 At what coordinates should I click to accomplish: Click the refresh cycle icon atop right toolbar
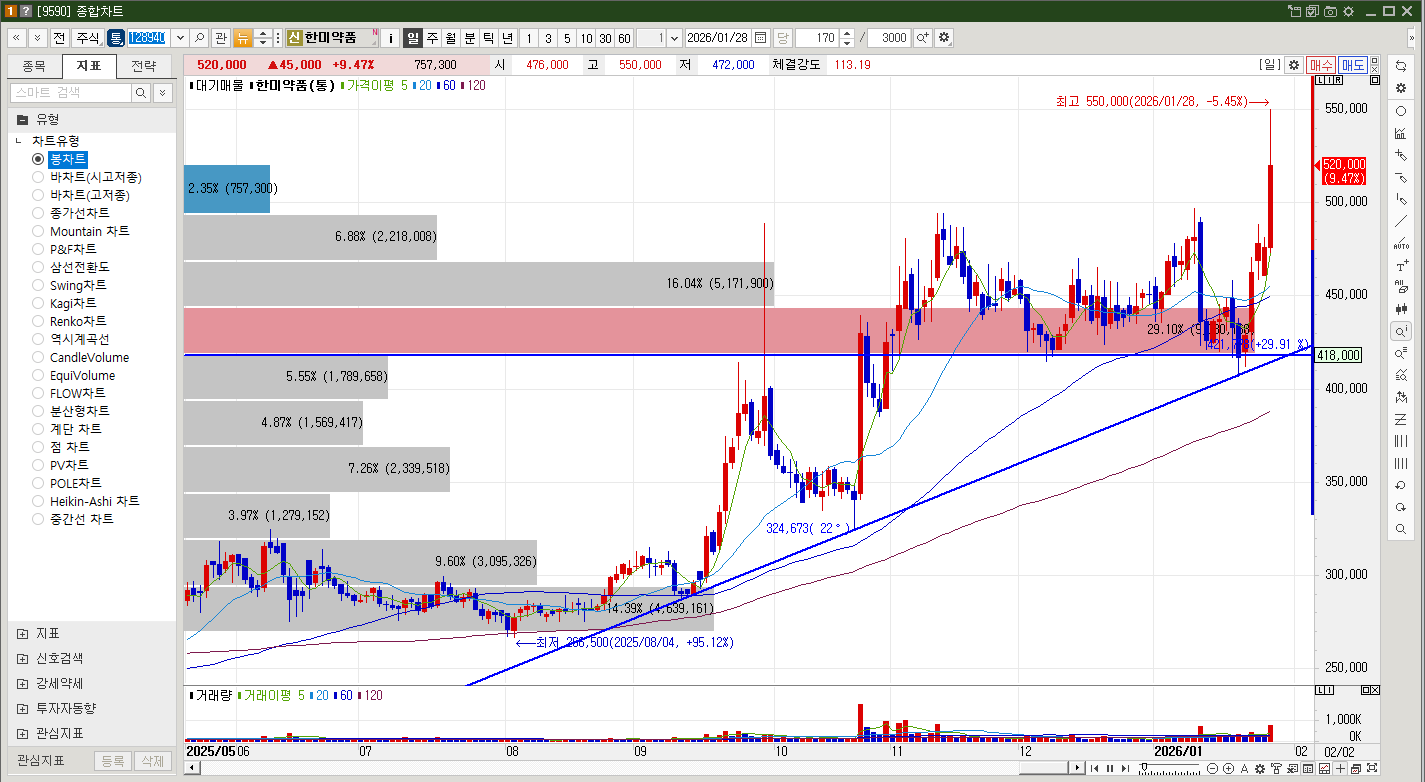1400,65
